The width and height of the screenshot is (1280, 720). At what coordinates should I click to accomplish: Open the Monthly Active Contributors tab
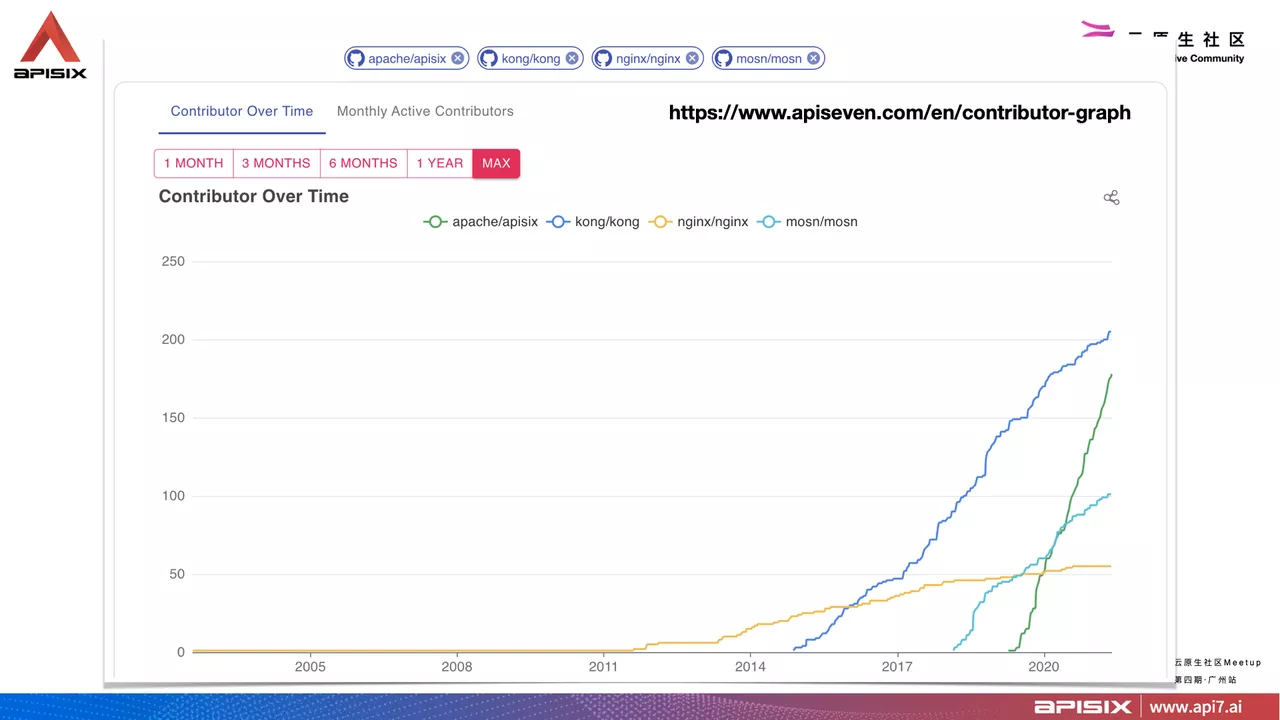425,111
